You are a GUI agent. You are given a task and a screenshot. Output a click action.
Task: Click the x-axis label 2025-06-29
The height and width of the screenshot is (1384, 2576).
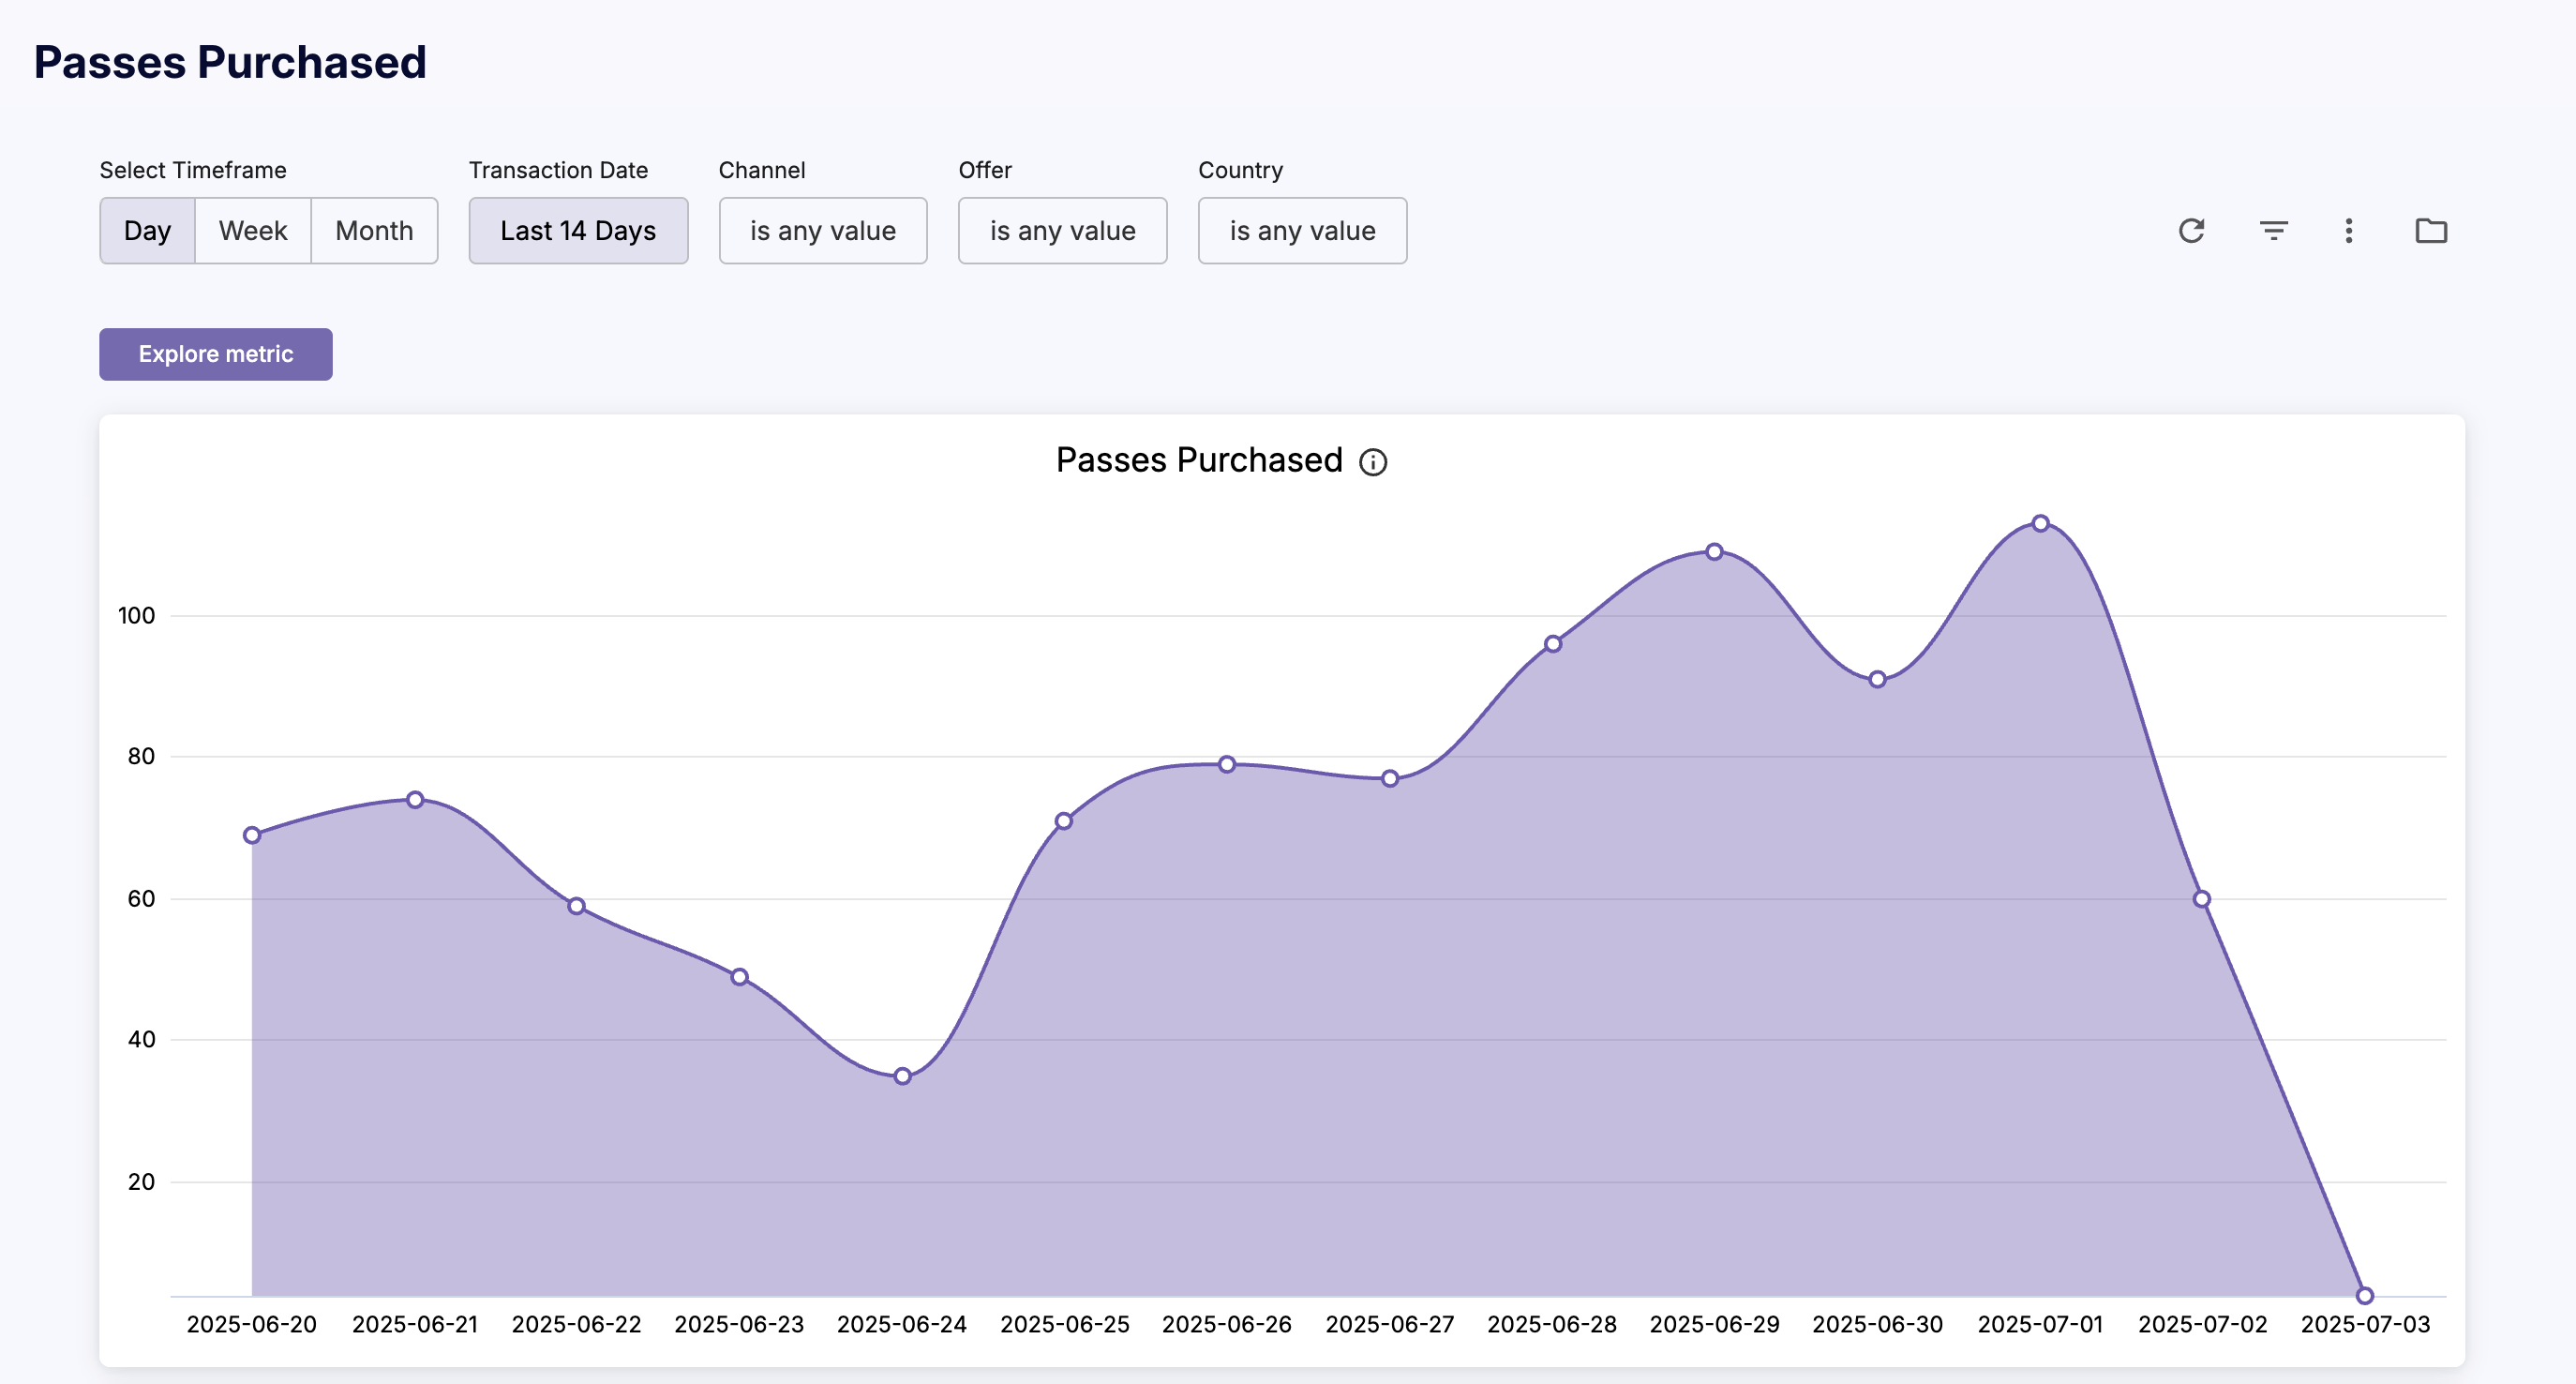1715,1324
